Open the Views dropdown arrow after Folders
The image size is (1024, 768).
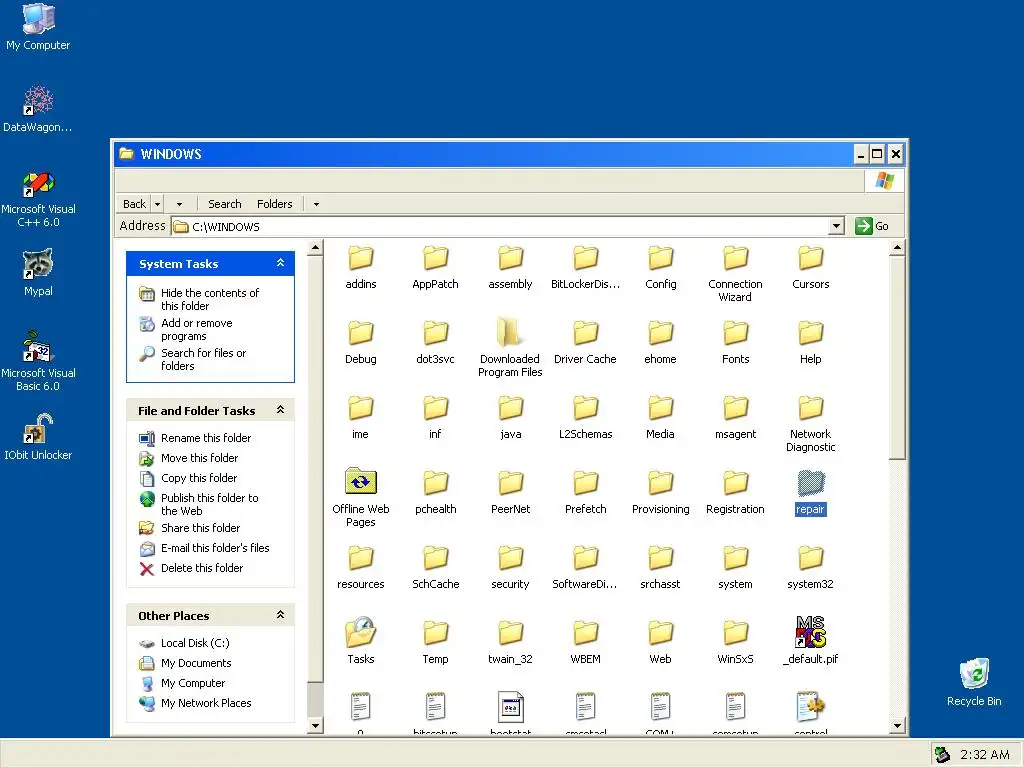(x=316, y=204)
